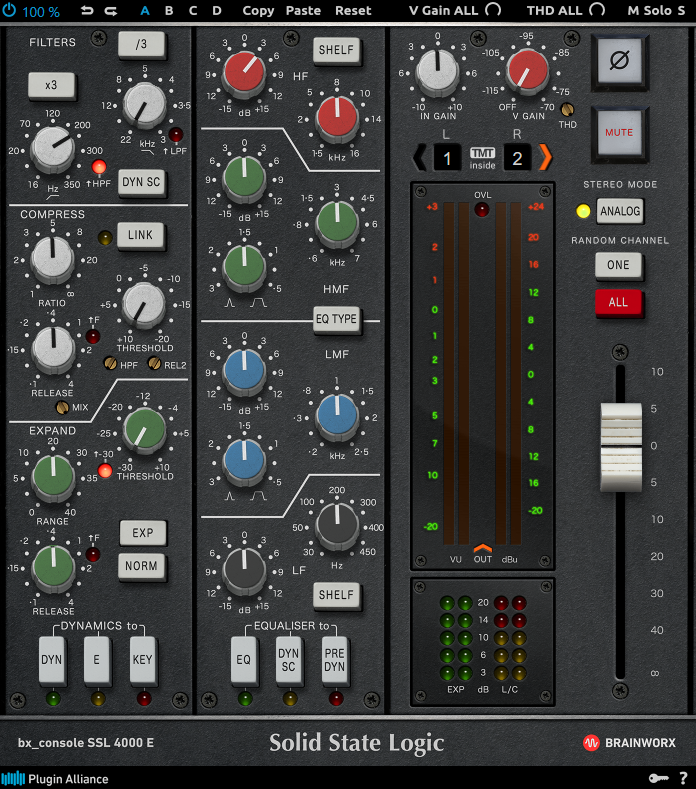Click the TMT inside logo
The width and height of the screenshot is (696, 789).
point(483,158)
